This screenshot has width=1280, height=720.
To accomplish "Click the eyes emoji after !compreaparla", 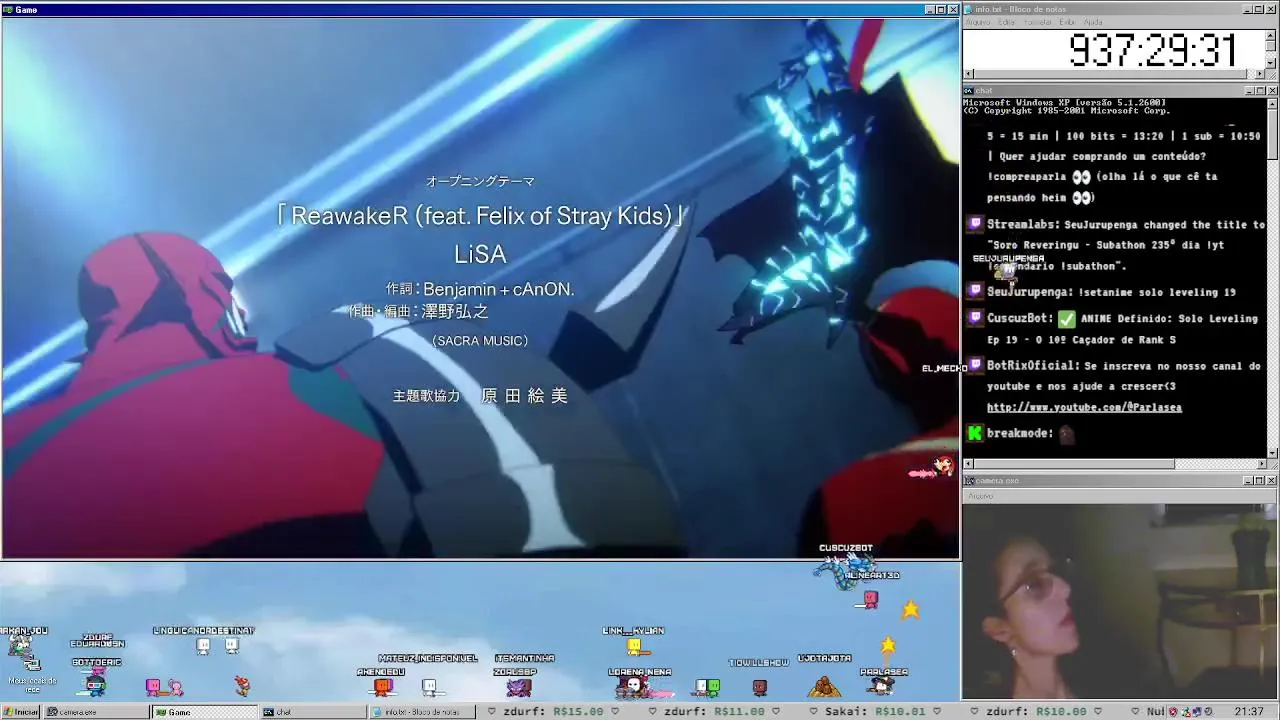I will pos(1080,177).
